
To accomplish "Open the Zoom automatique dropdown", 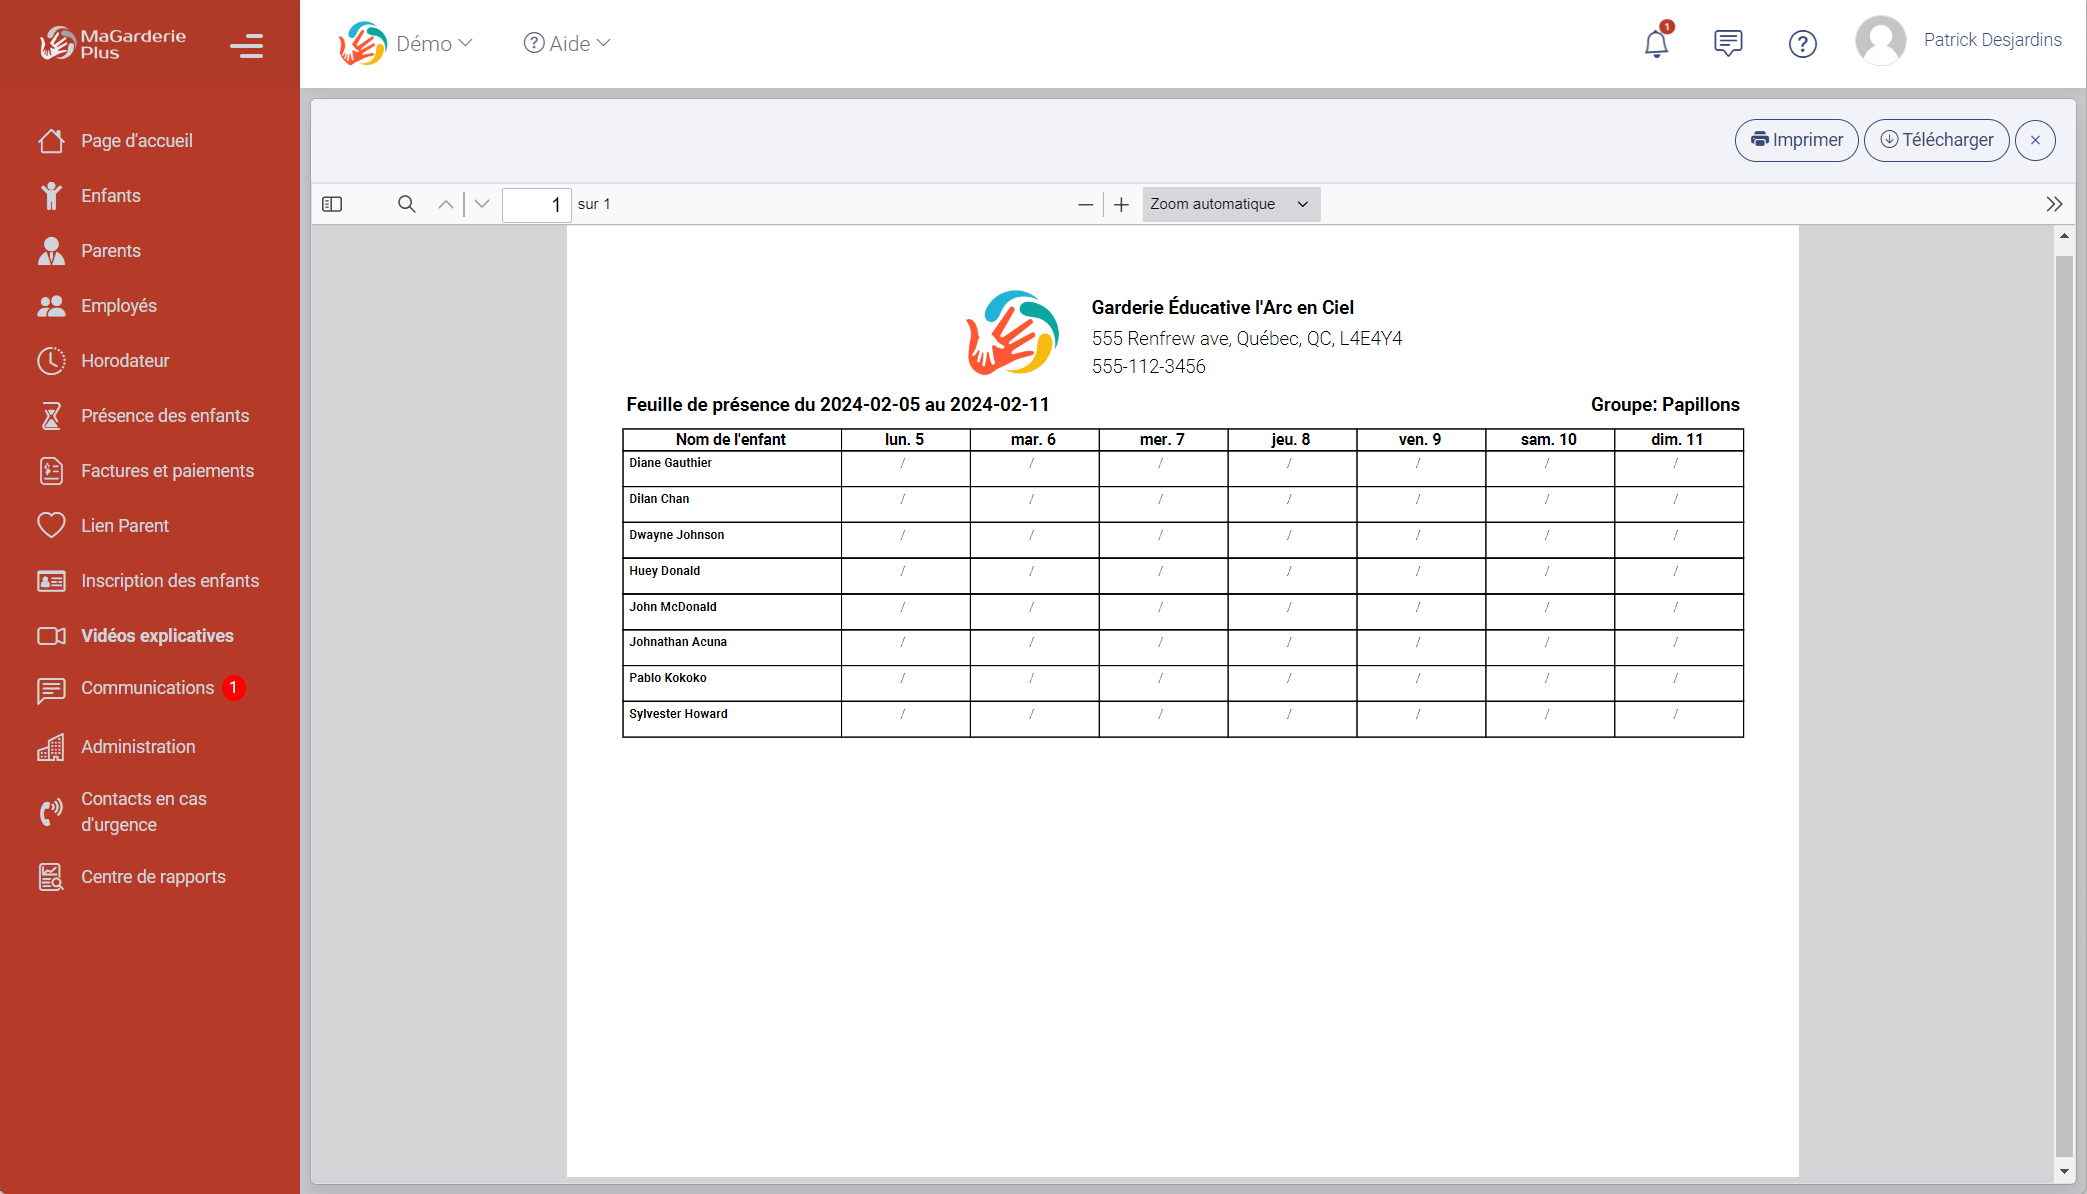I will pyautogui.click(x=1230, y=204).
